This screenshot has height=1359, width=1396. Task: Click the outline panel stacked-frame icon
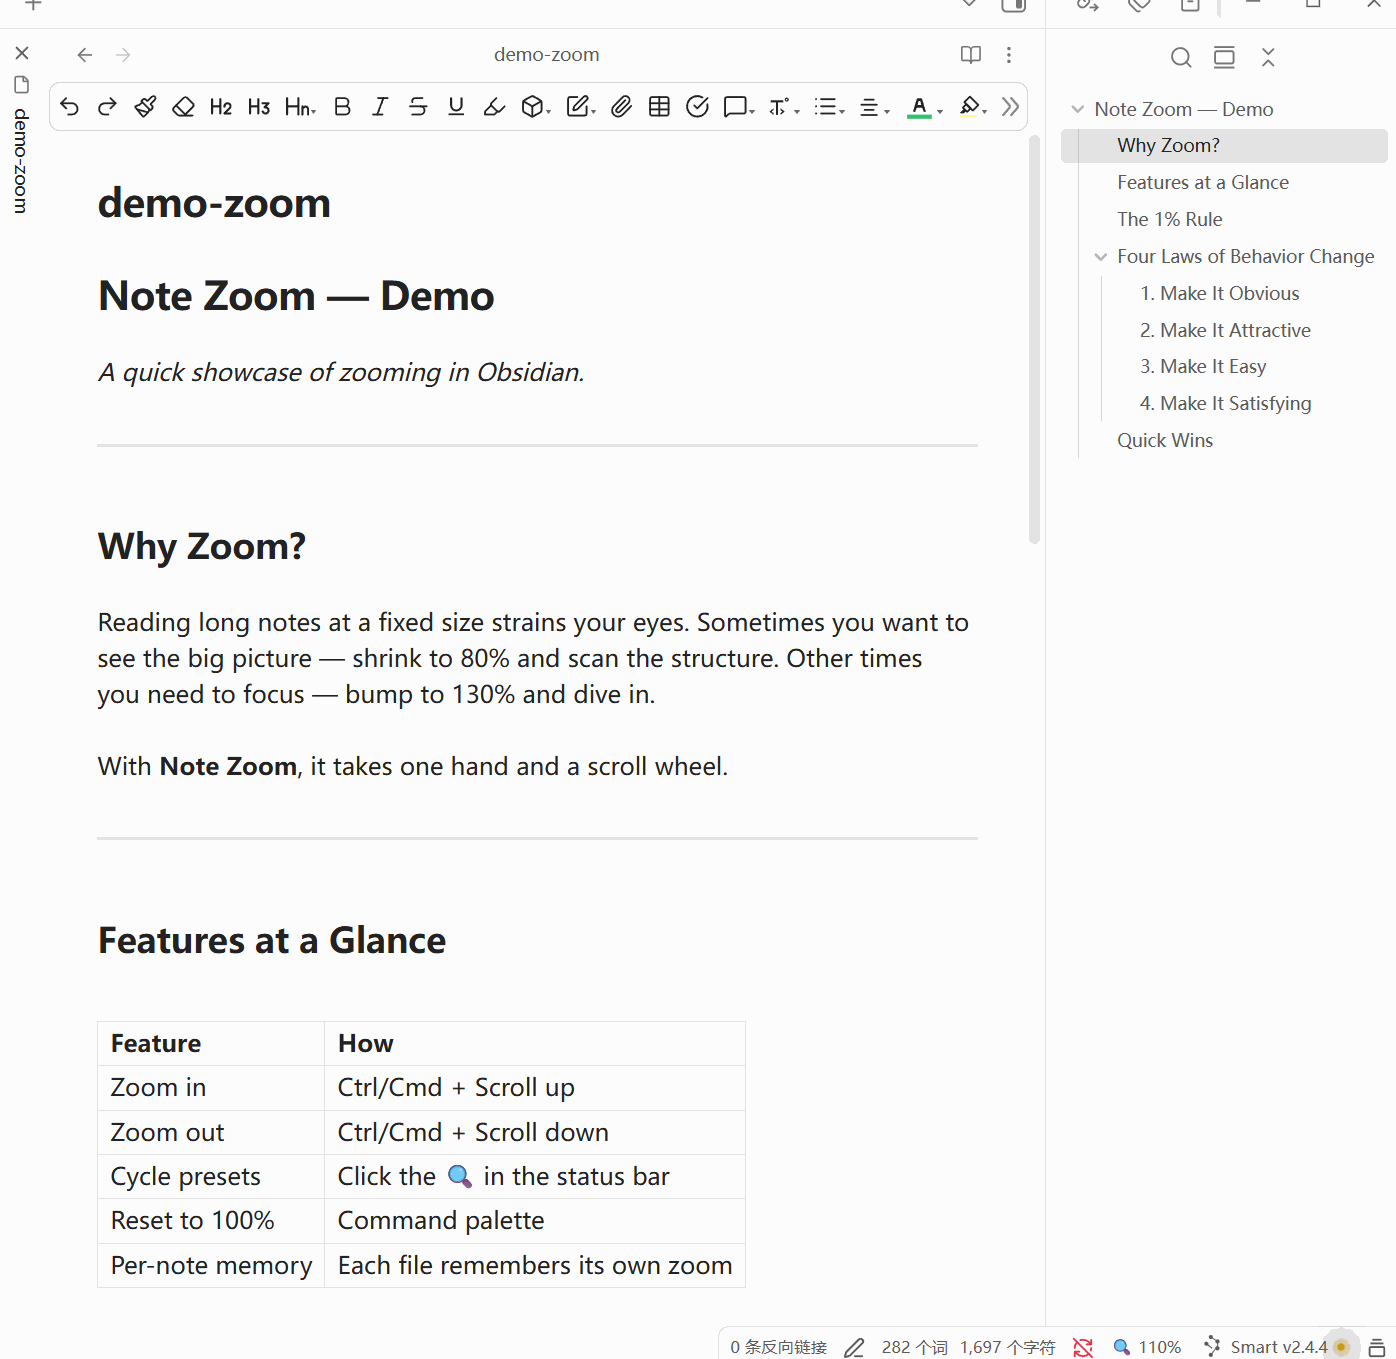1224,58
